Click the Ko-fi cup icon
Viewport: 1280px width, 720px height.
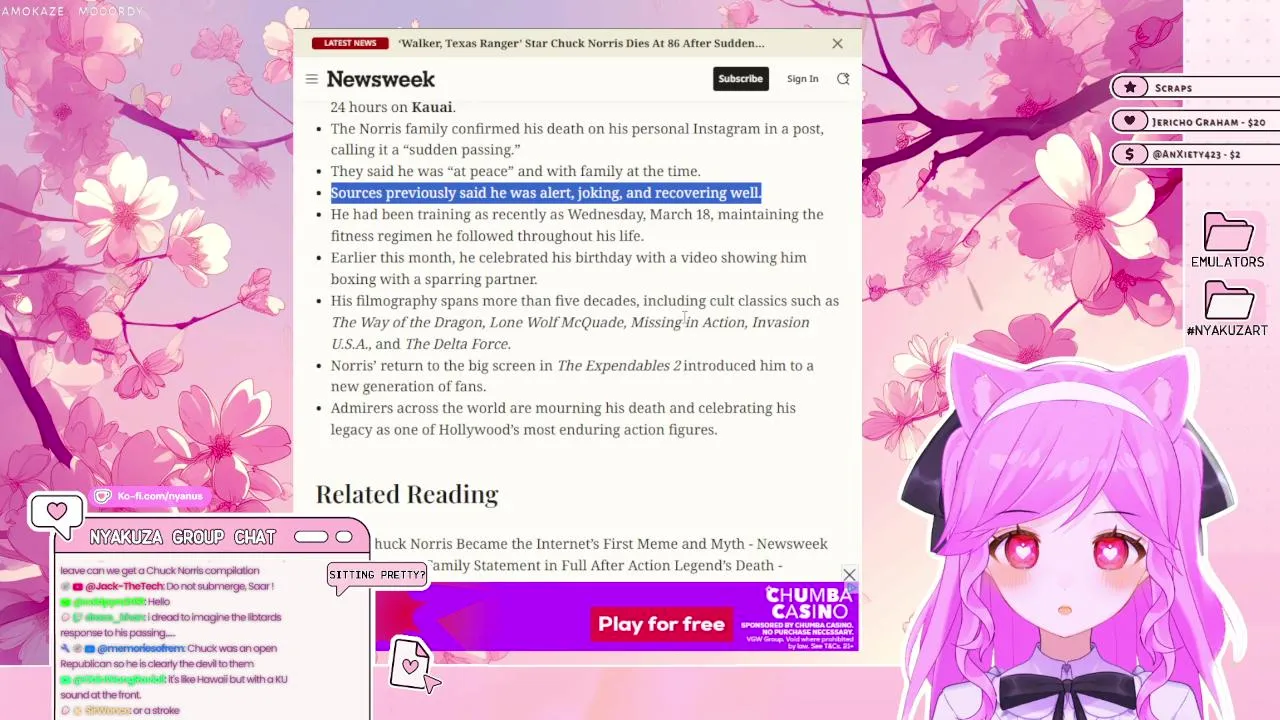tap(103, 496)
